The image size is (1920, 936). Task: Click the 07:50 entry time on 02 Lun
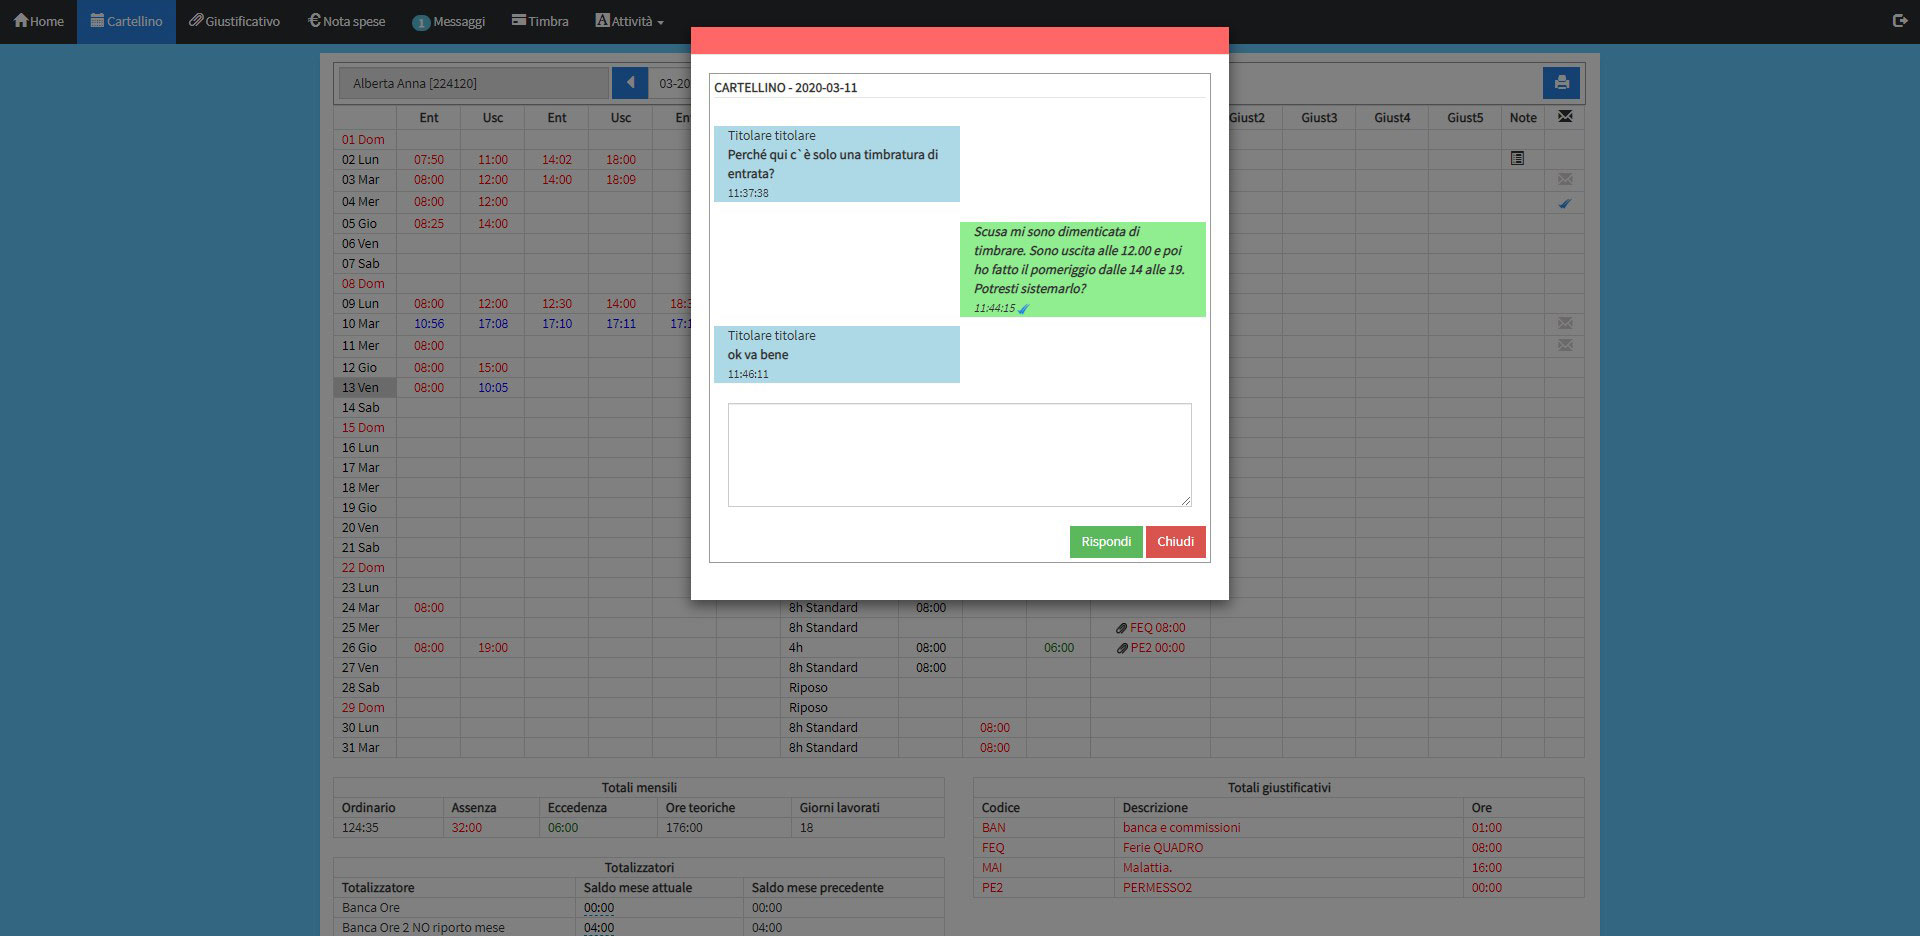point(429,159)
